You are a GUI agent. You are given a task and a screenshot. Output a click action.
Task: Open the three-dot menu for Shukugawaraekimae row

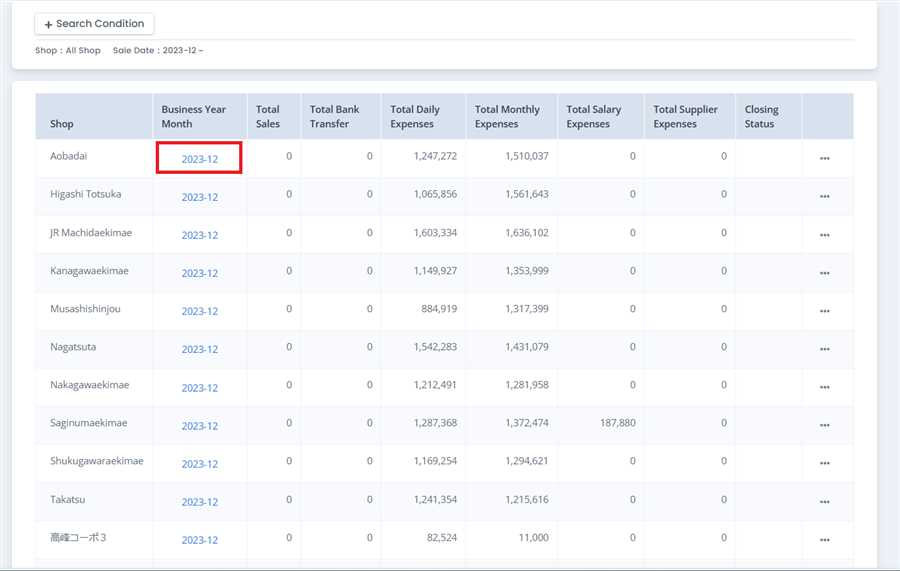pyautogui.click(x=824, y=464)
